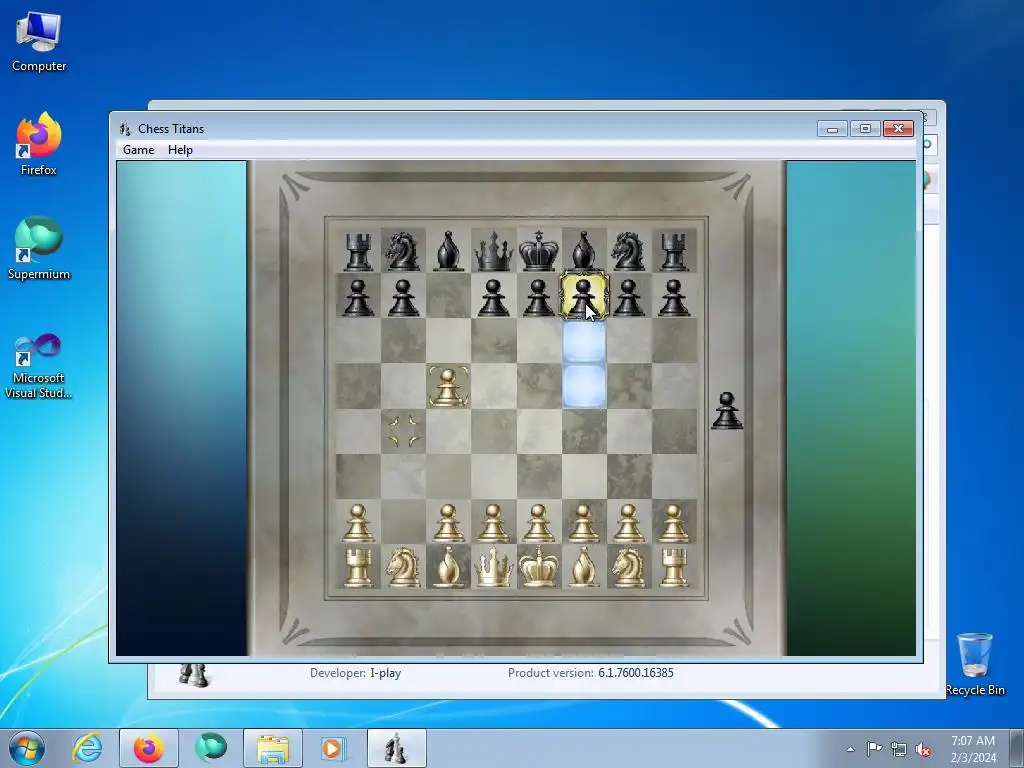Select the black knight beside the left rook
Viewport: 1024px width, 768px height.
click(x=403, y=251)
